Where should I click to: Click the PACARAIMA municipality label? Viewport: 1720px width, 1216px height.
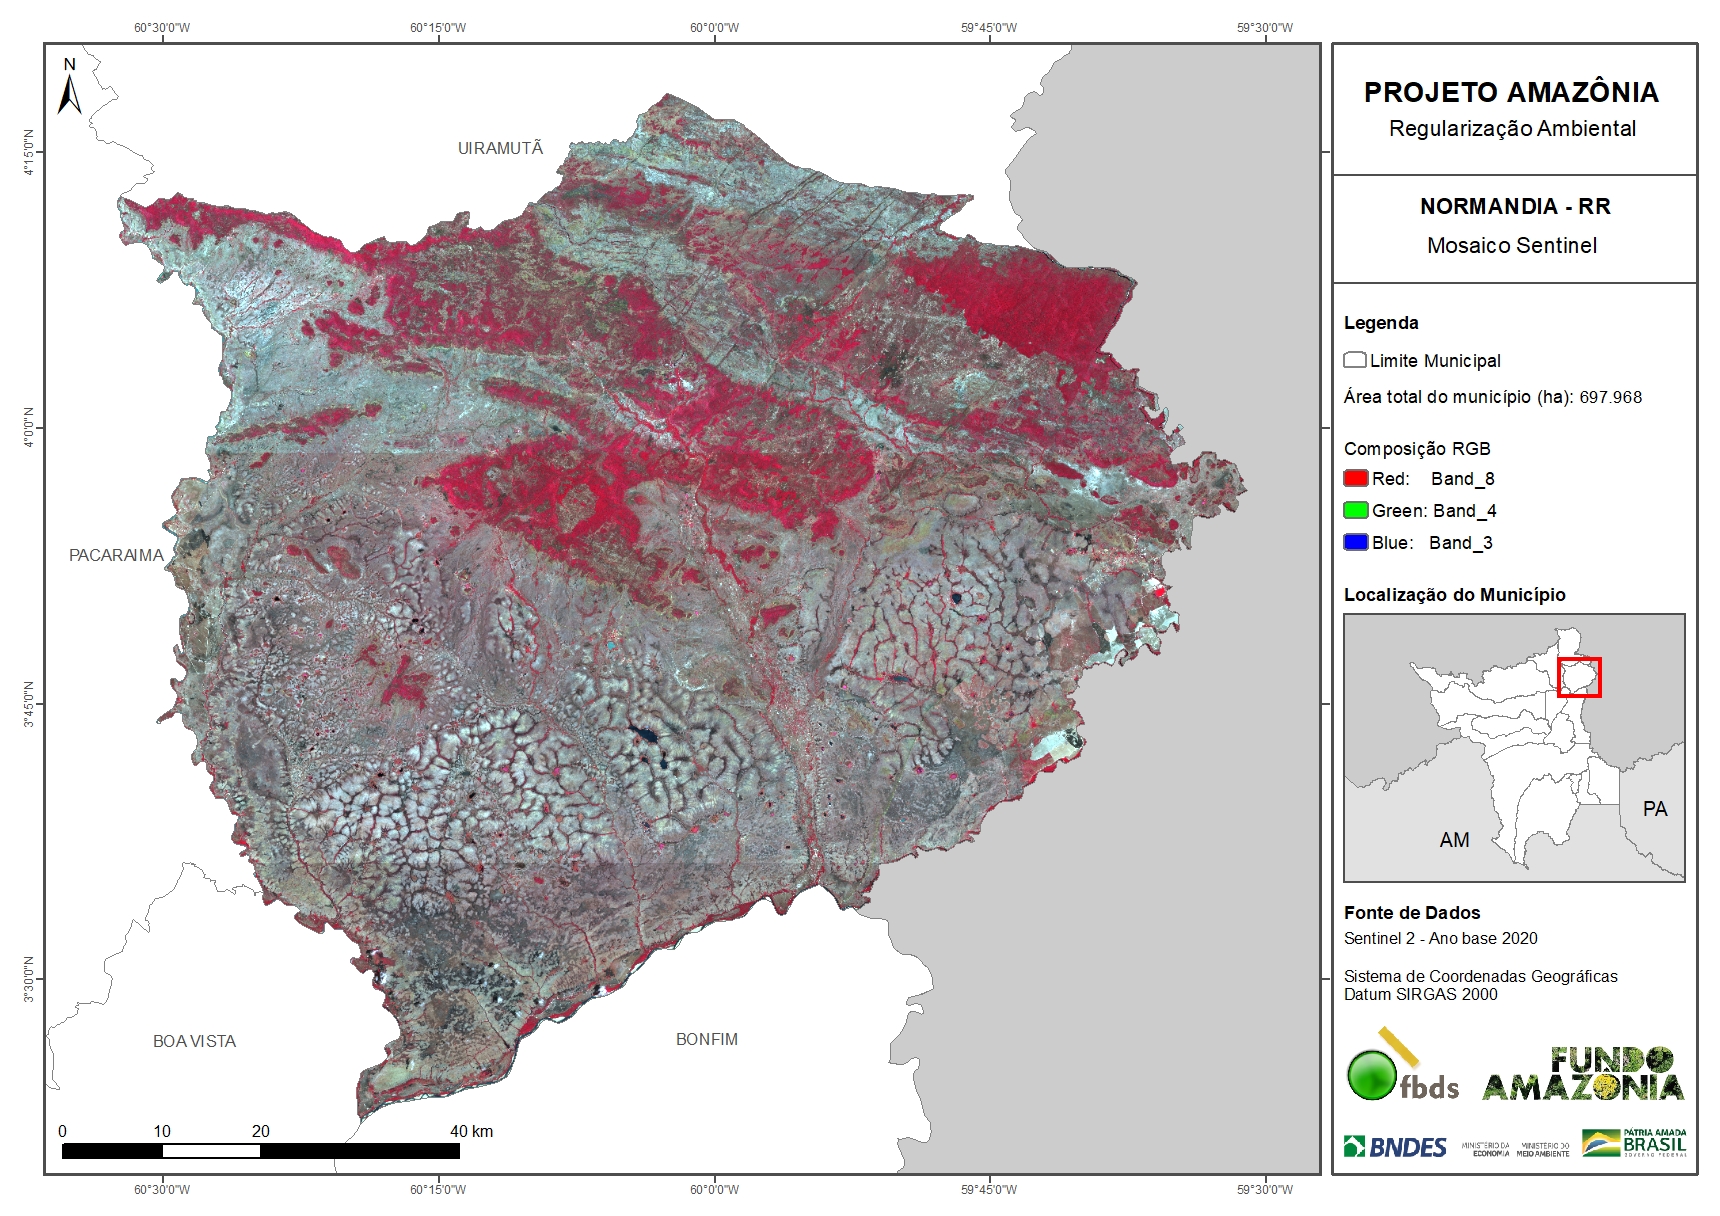coord(116,555)
